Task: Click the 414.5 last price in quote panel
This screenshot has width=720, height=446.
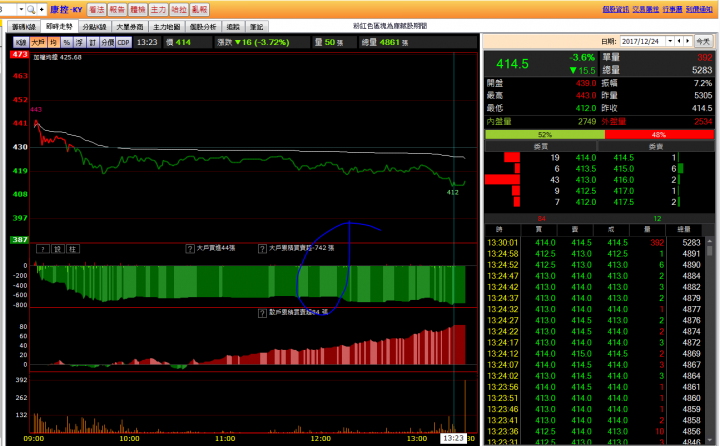Action: click(x=512, y=64)
